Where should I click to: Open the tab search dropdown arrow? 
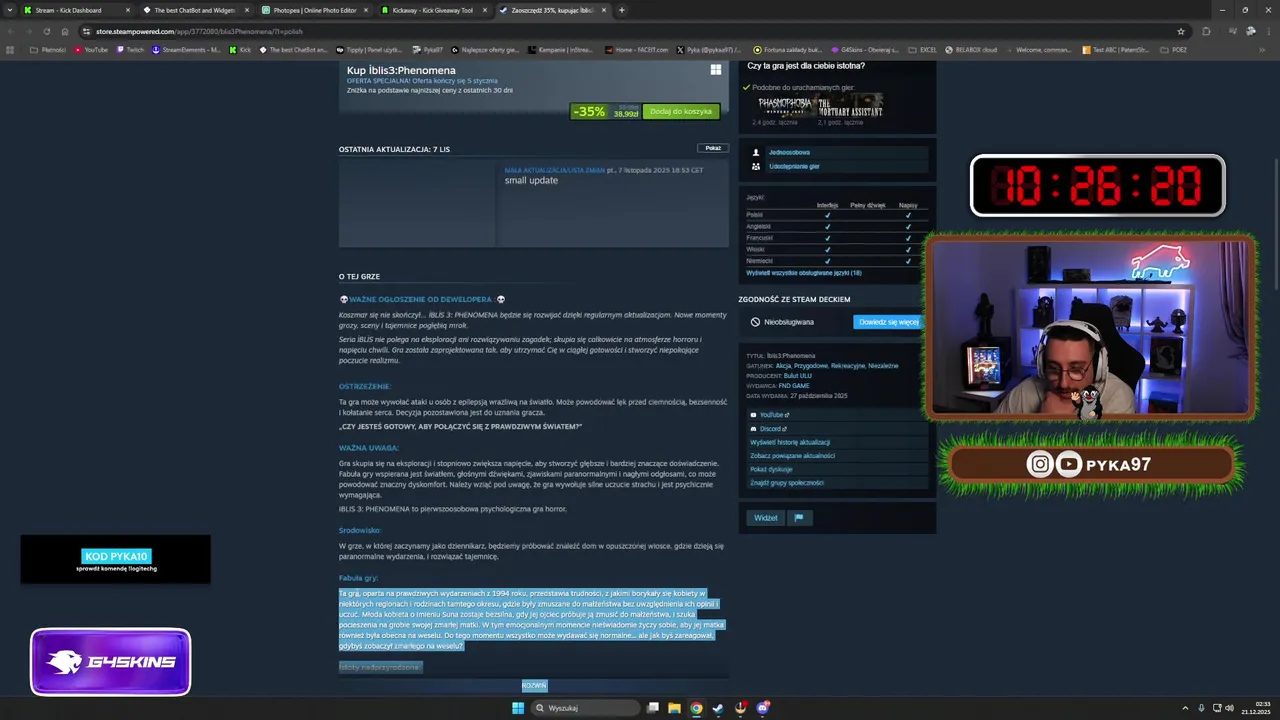click(x=11, y=10)
